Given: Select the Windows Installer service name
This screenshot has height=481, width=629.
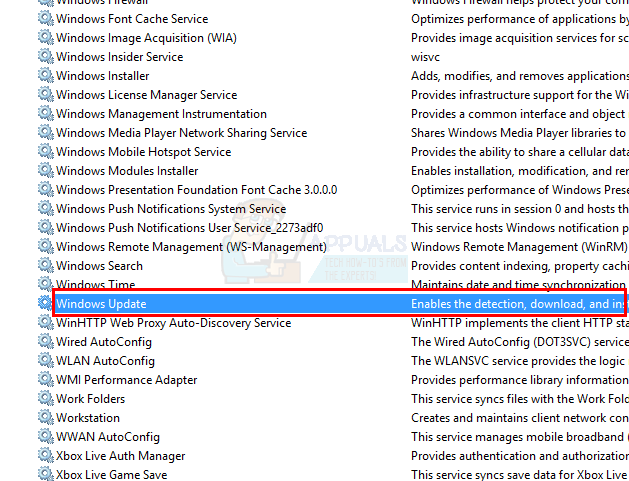Looking at the screenshot, I should tap(103, 76).
